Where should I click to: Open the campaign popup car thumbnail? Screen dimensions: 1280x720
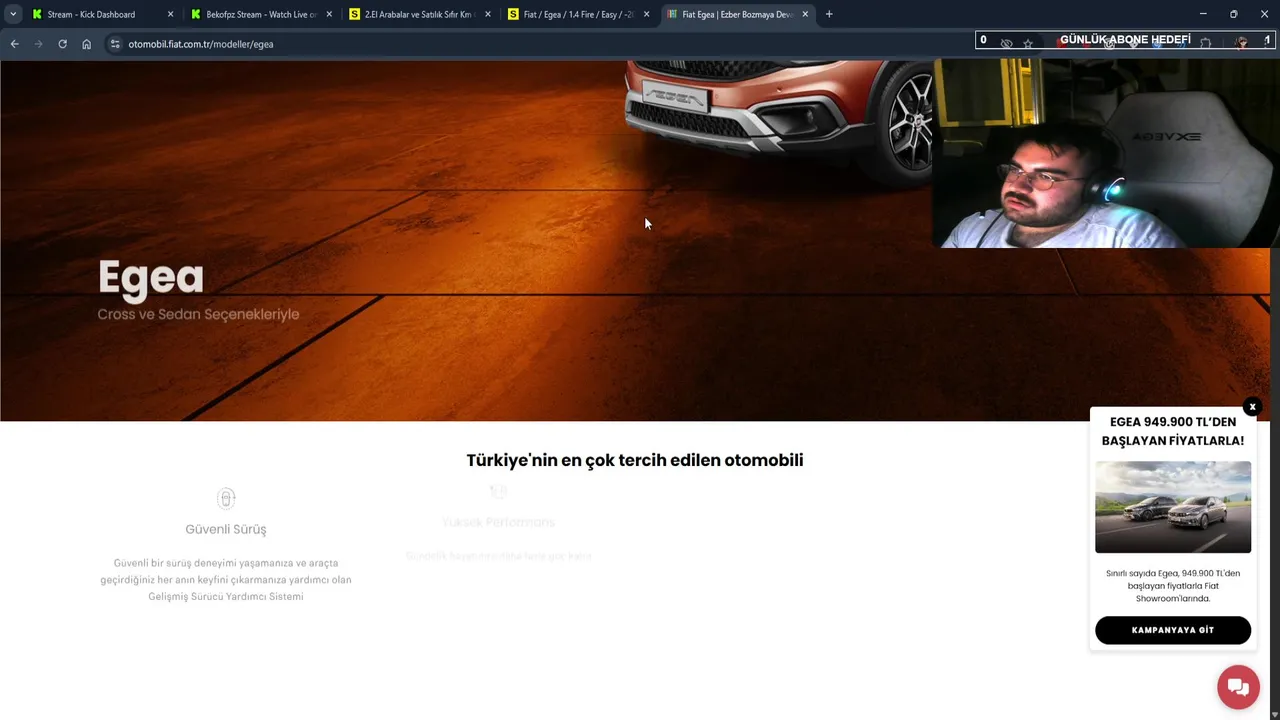click(x=1173, y=507)
